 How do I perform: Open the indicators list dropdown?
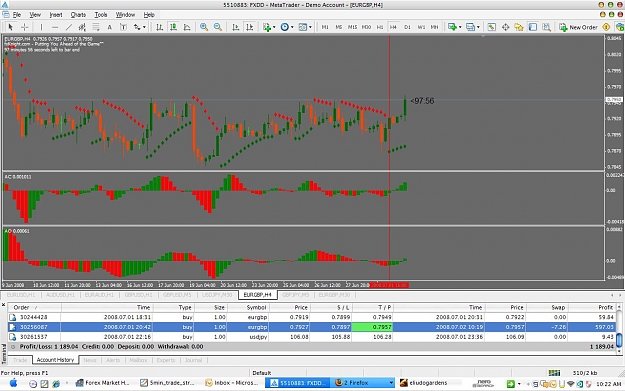(269, 27)
